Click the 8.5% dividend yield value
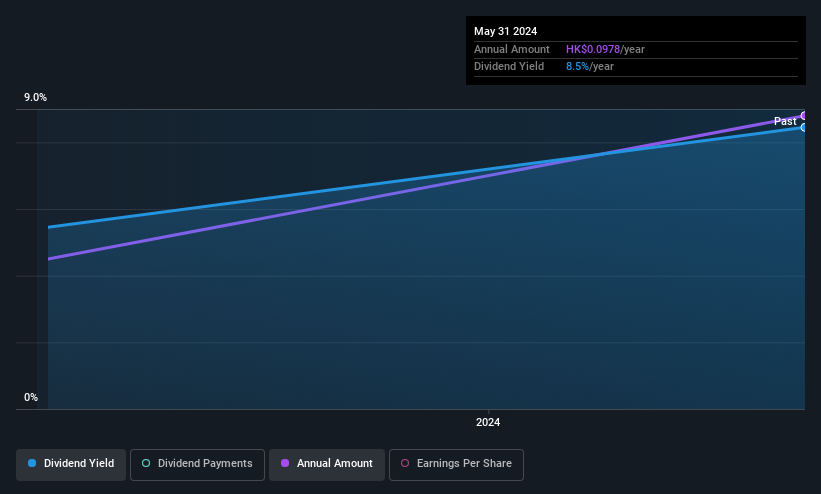This screenshot has width=821, height=494. (x=577, y=67)
